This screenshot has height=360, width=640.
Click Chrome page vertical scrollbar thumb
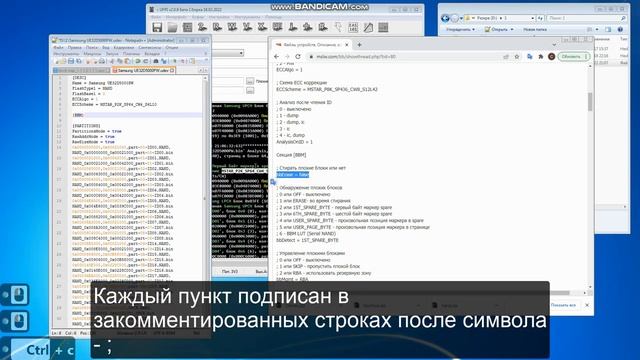point(590,102)
